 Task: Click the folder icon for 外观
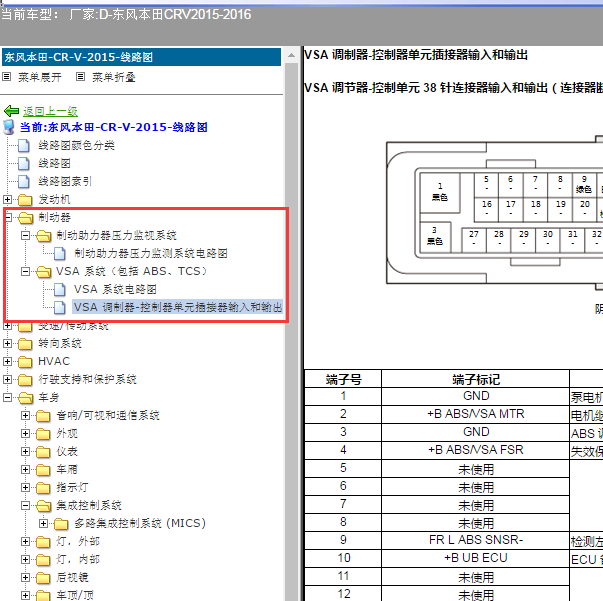(43, 434)
